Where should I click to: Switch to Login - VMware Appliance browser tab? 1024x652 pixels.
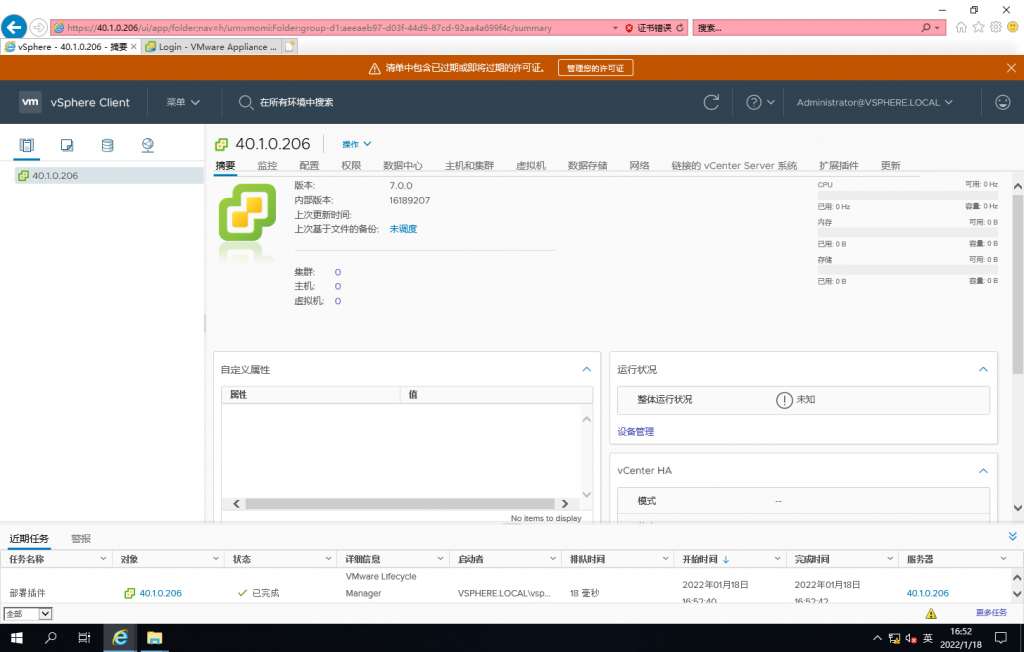212,46
